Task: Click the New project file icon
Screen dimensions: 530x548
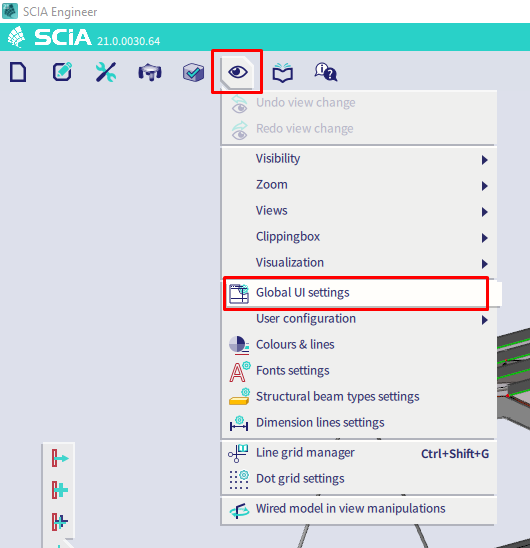Action: click(18, 72)
